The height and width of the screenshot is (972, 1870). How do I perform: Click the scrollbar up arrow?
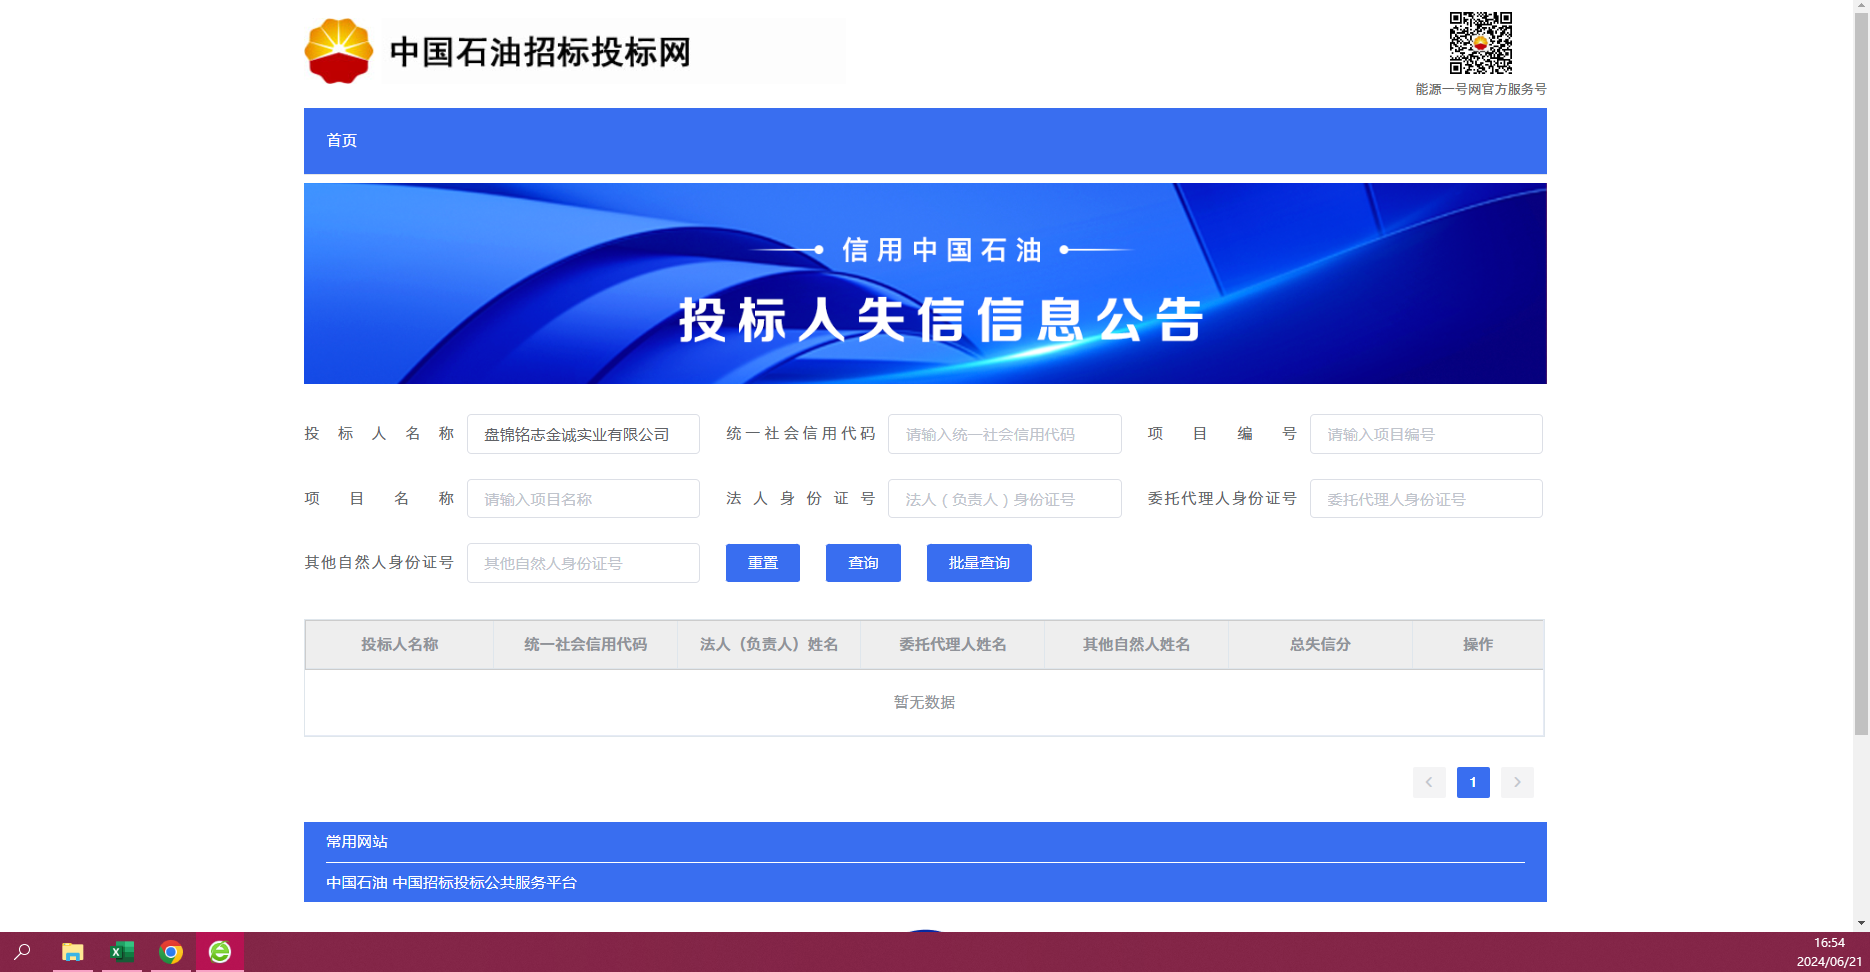point(1861,7)
